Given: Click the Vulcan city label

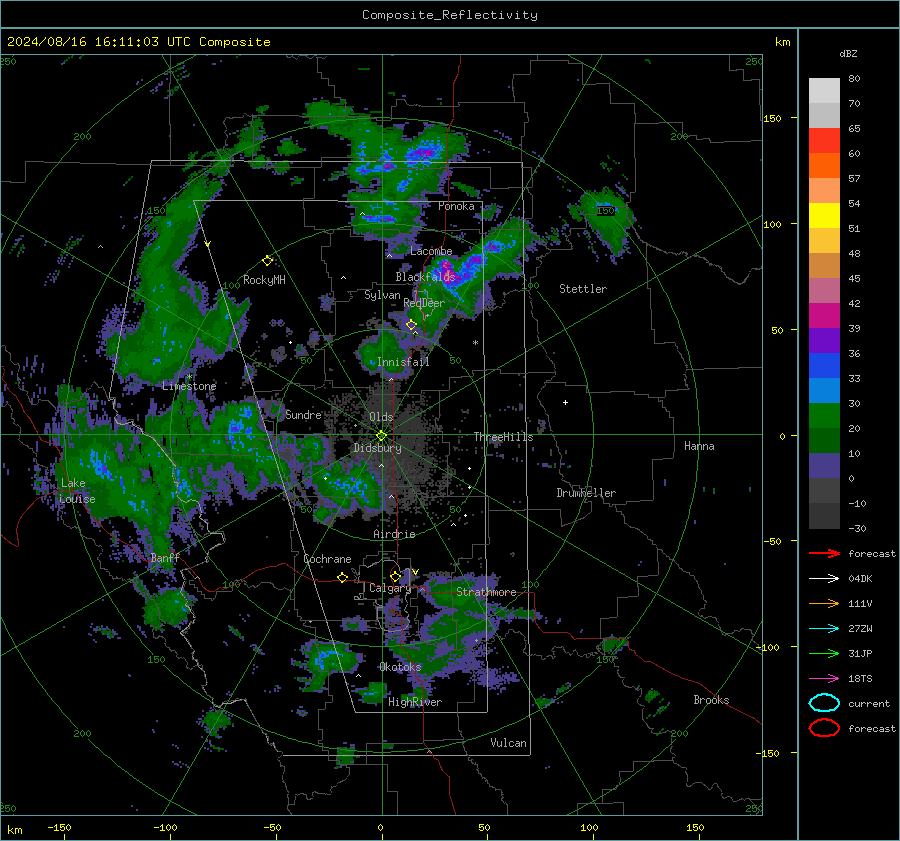Looking at the screenshot, I should [508, 743].
